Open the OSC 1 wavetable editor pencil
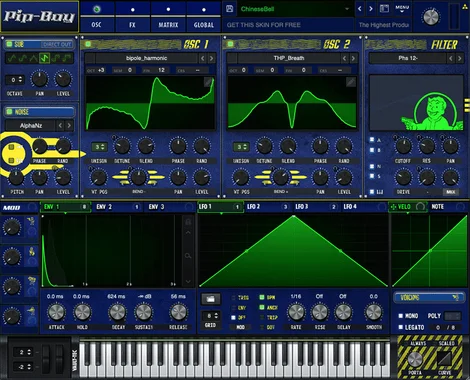This screenshot has height=380, width=470. coord(208,81)
